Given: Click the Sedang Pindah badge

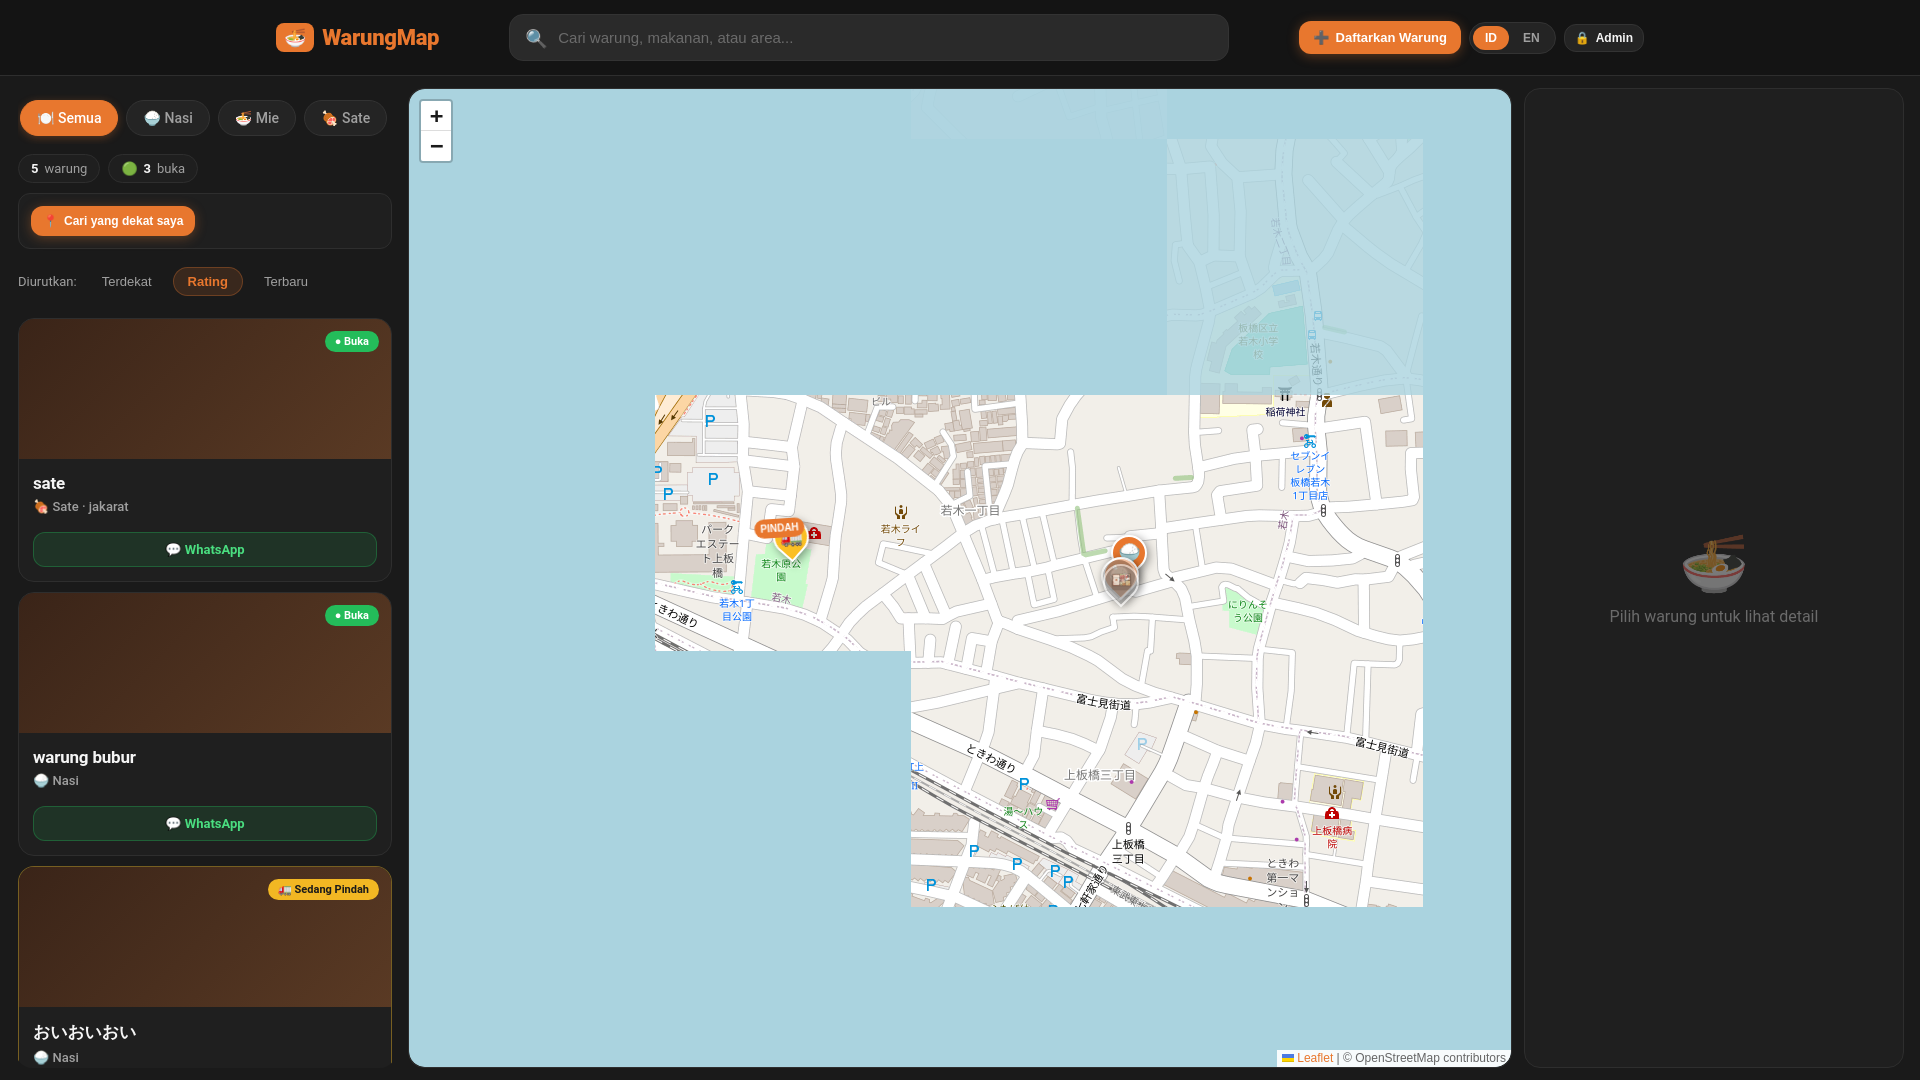Looking at the screenshot, I should point(323,890).
